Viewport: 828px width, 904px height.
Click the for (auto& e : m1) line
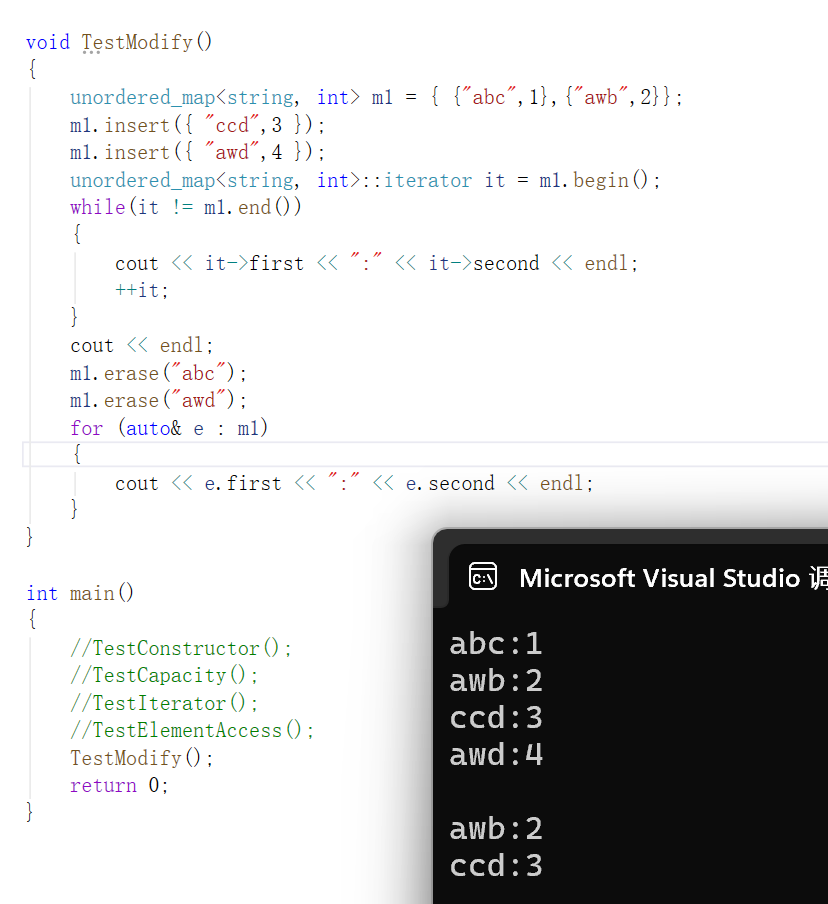[x=169, y=428]
